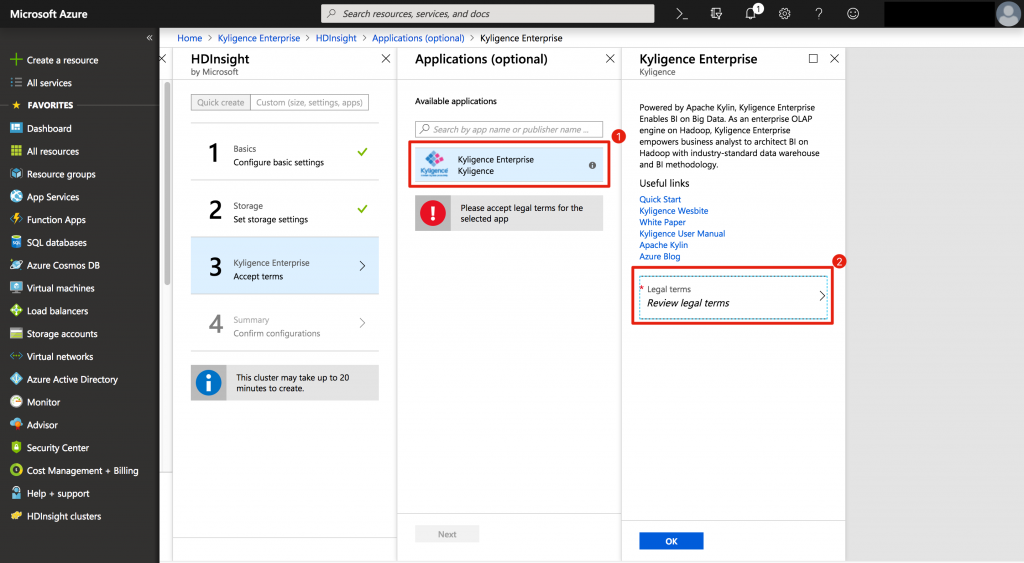This screenshot has width=1024, height=563.
Task: Open notifications bell icon
Action: (751, 14)
